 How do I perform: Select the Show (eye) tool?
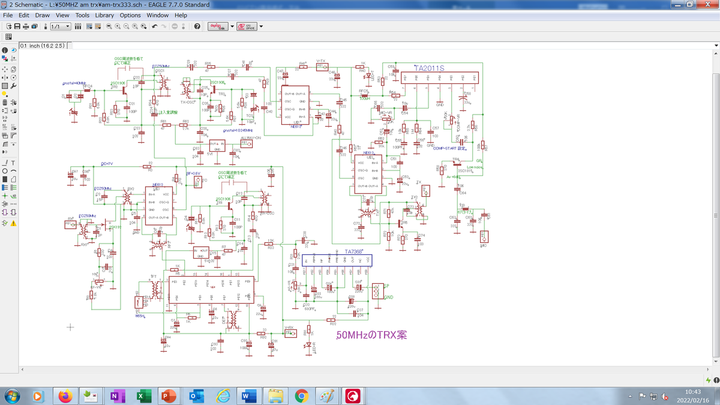pos(13,49)
